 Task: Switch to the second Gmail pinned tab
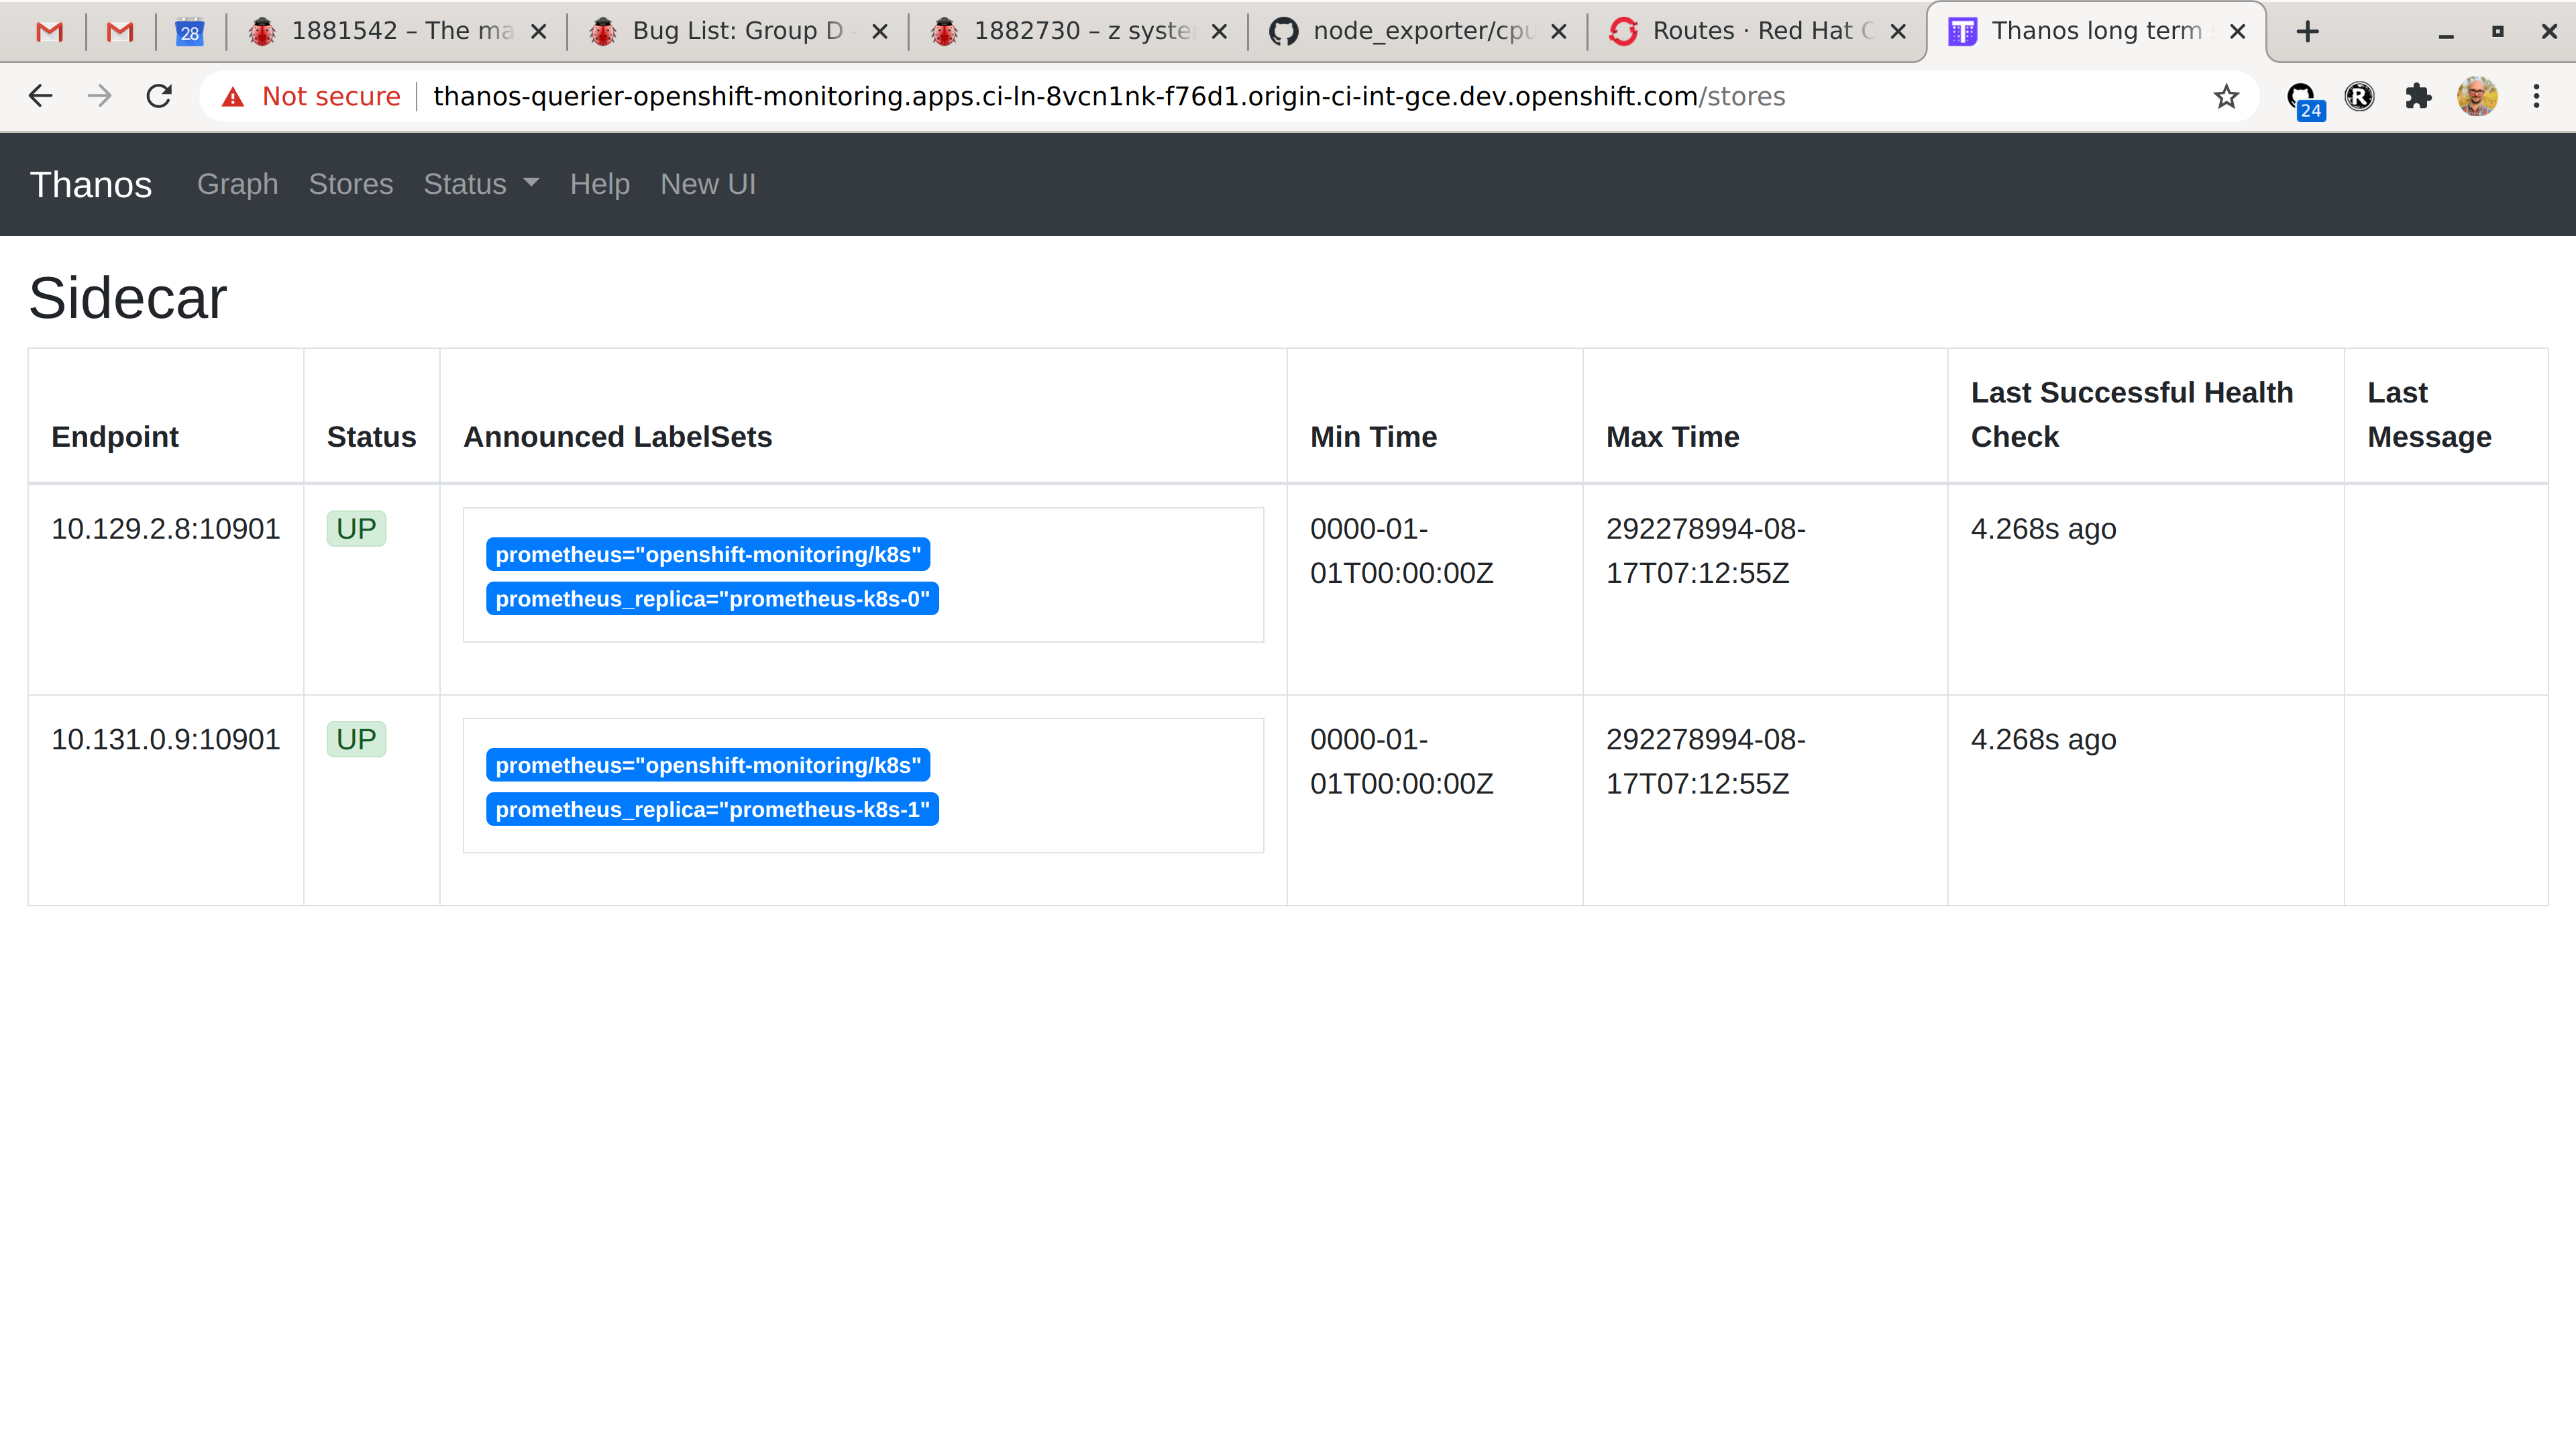point(120,32)
